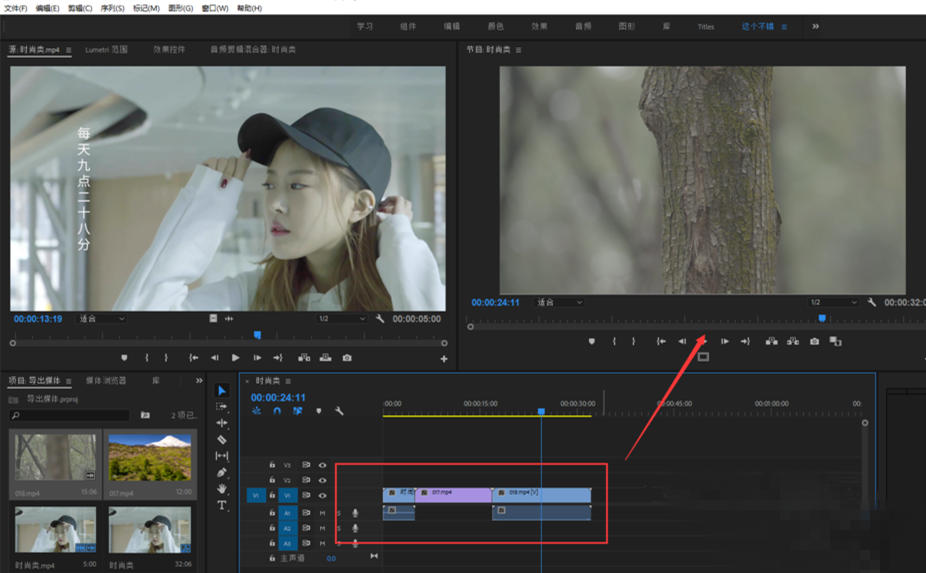Image resolution: width=926 pixels, height=573 pixels.
Task: Toggle lock on the V3 track
Action: click(272, 465)
